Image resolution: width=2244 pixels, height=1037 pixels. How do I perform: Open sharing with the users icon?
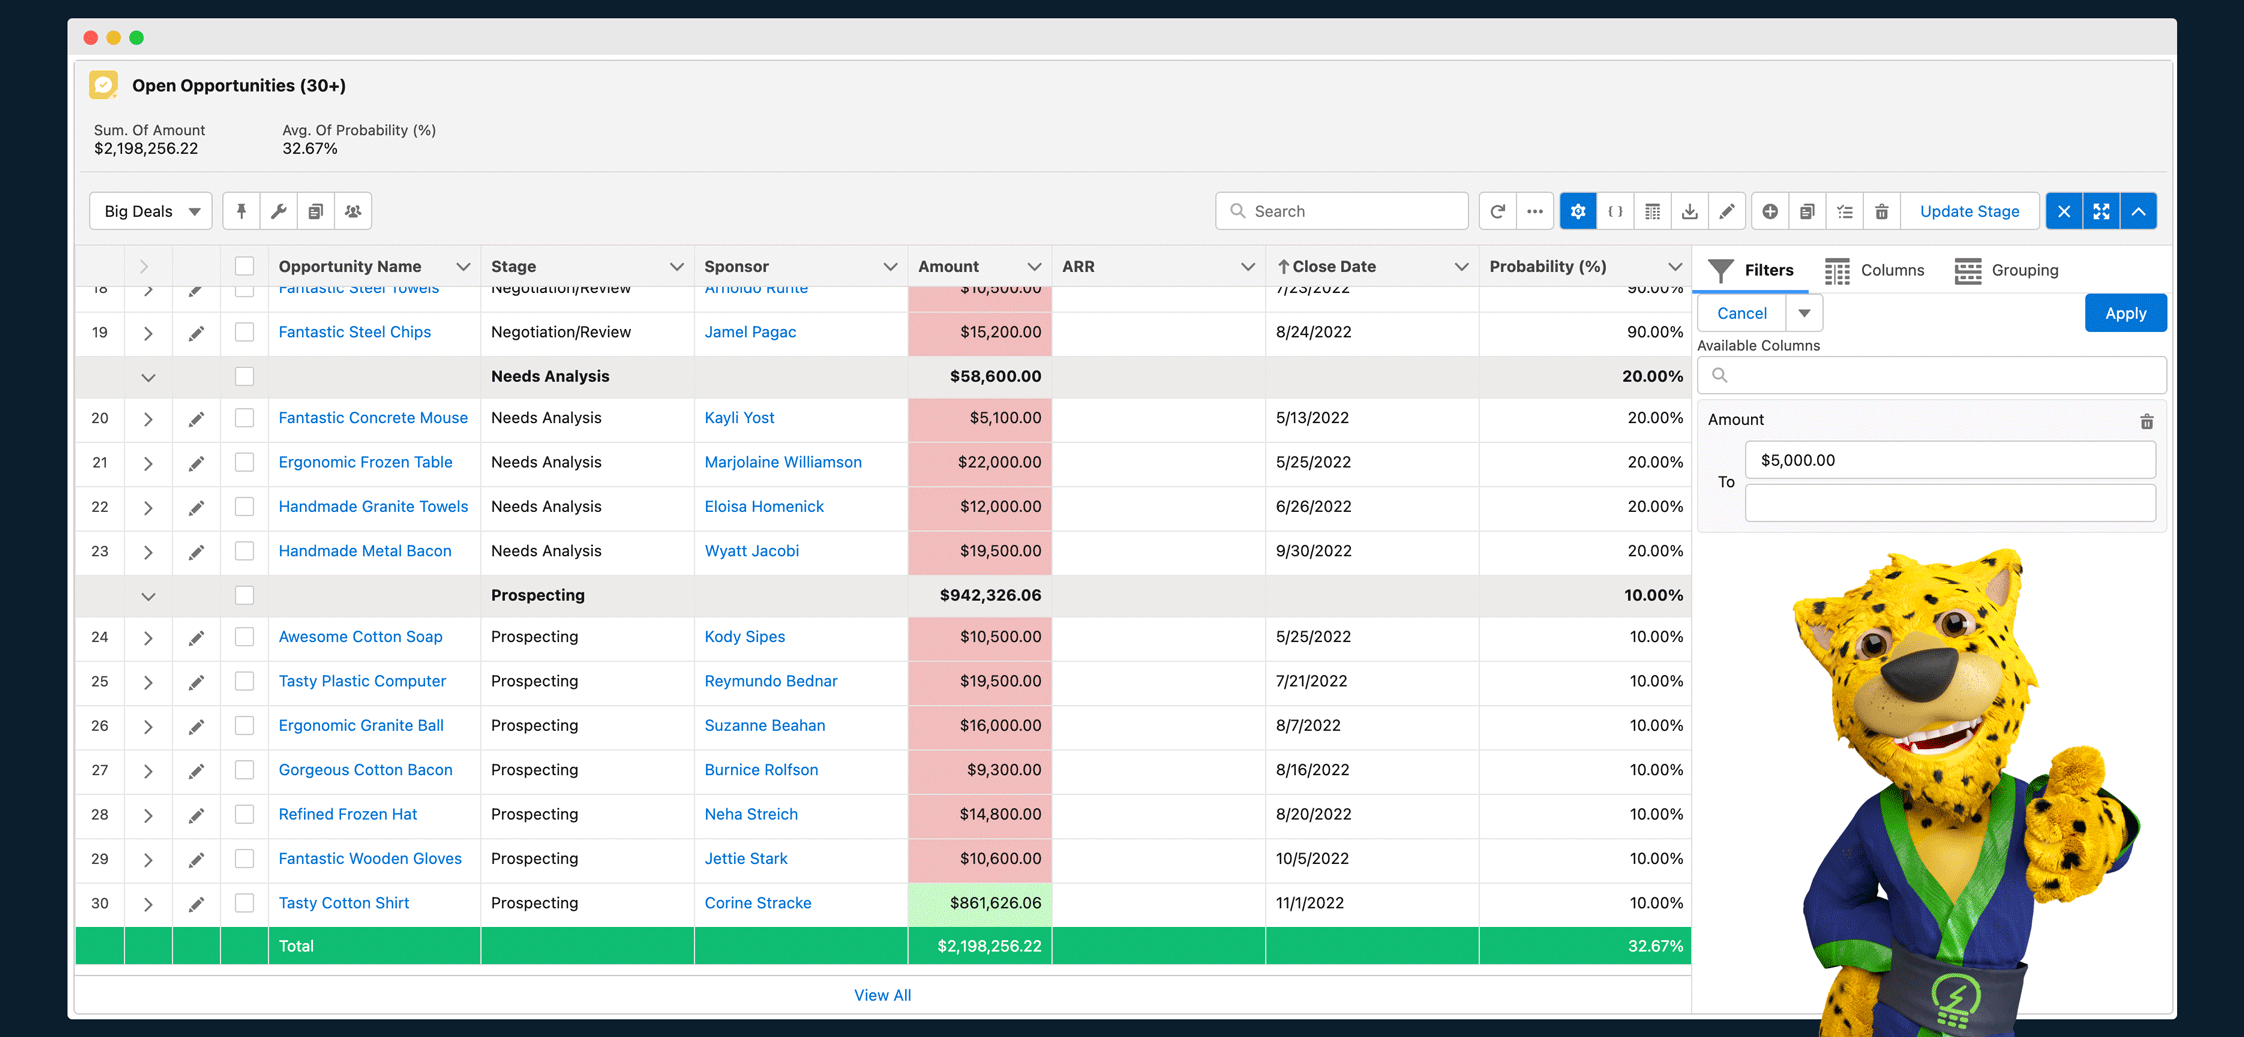pyautogui.click(x=353, y=211)
